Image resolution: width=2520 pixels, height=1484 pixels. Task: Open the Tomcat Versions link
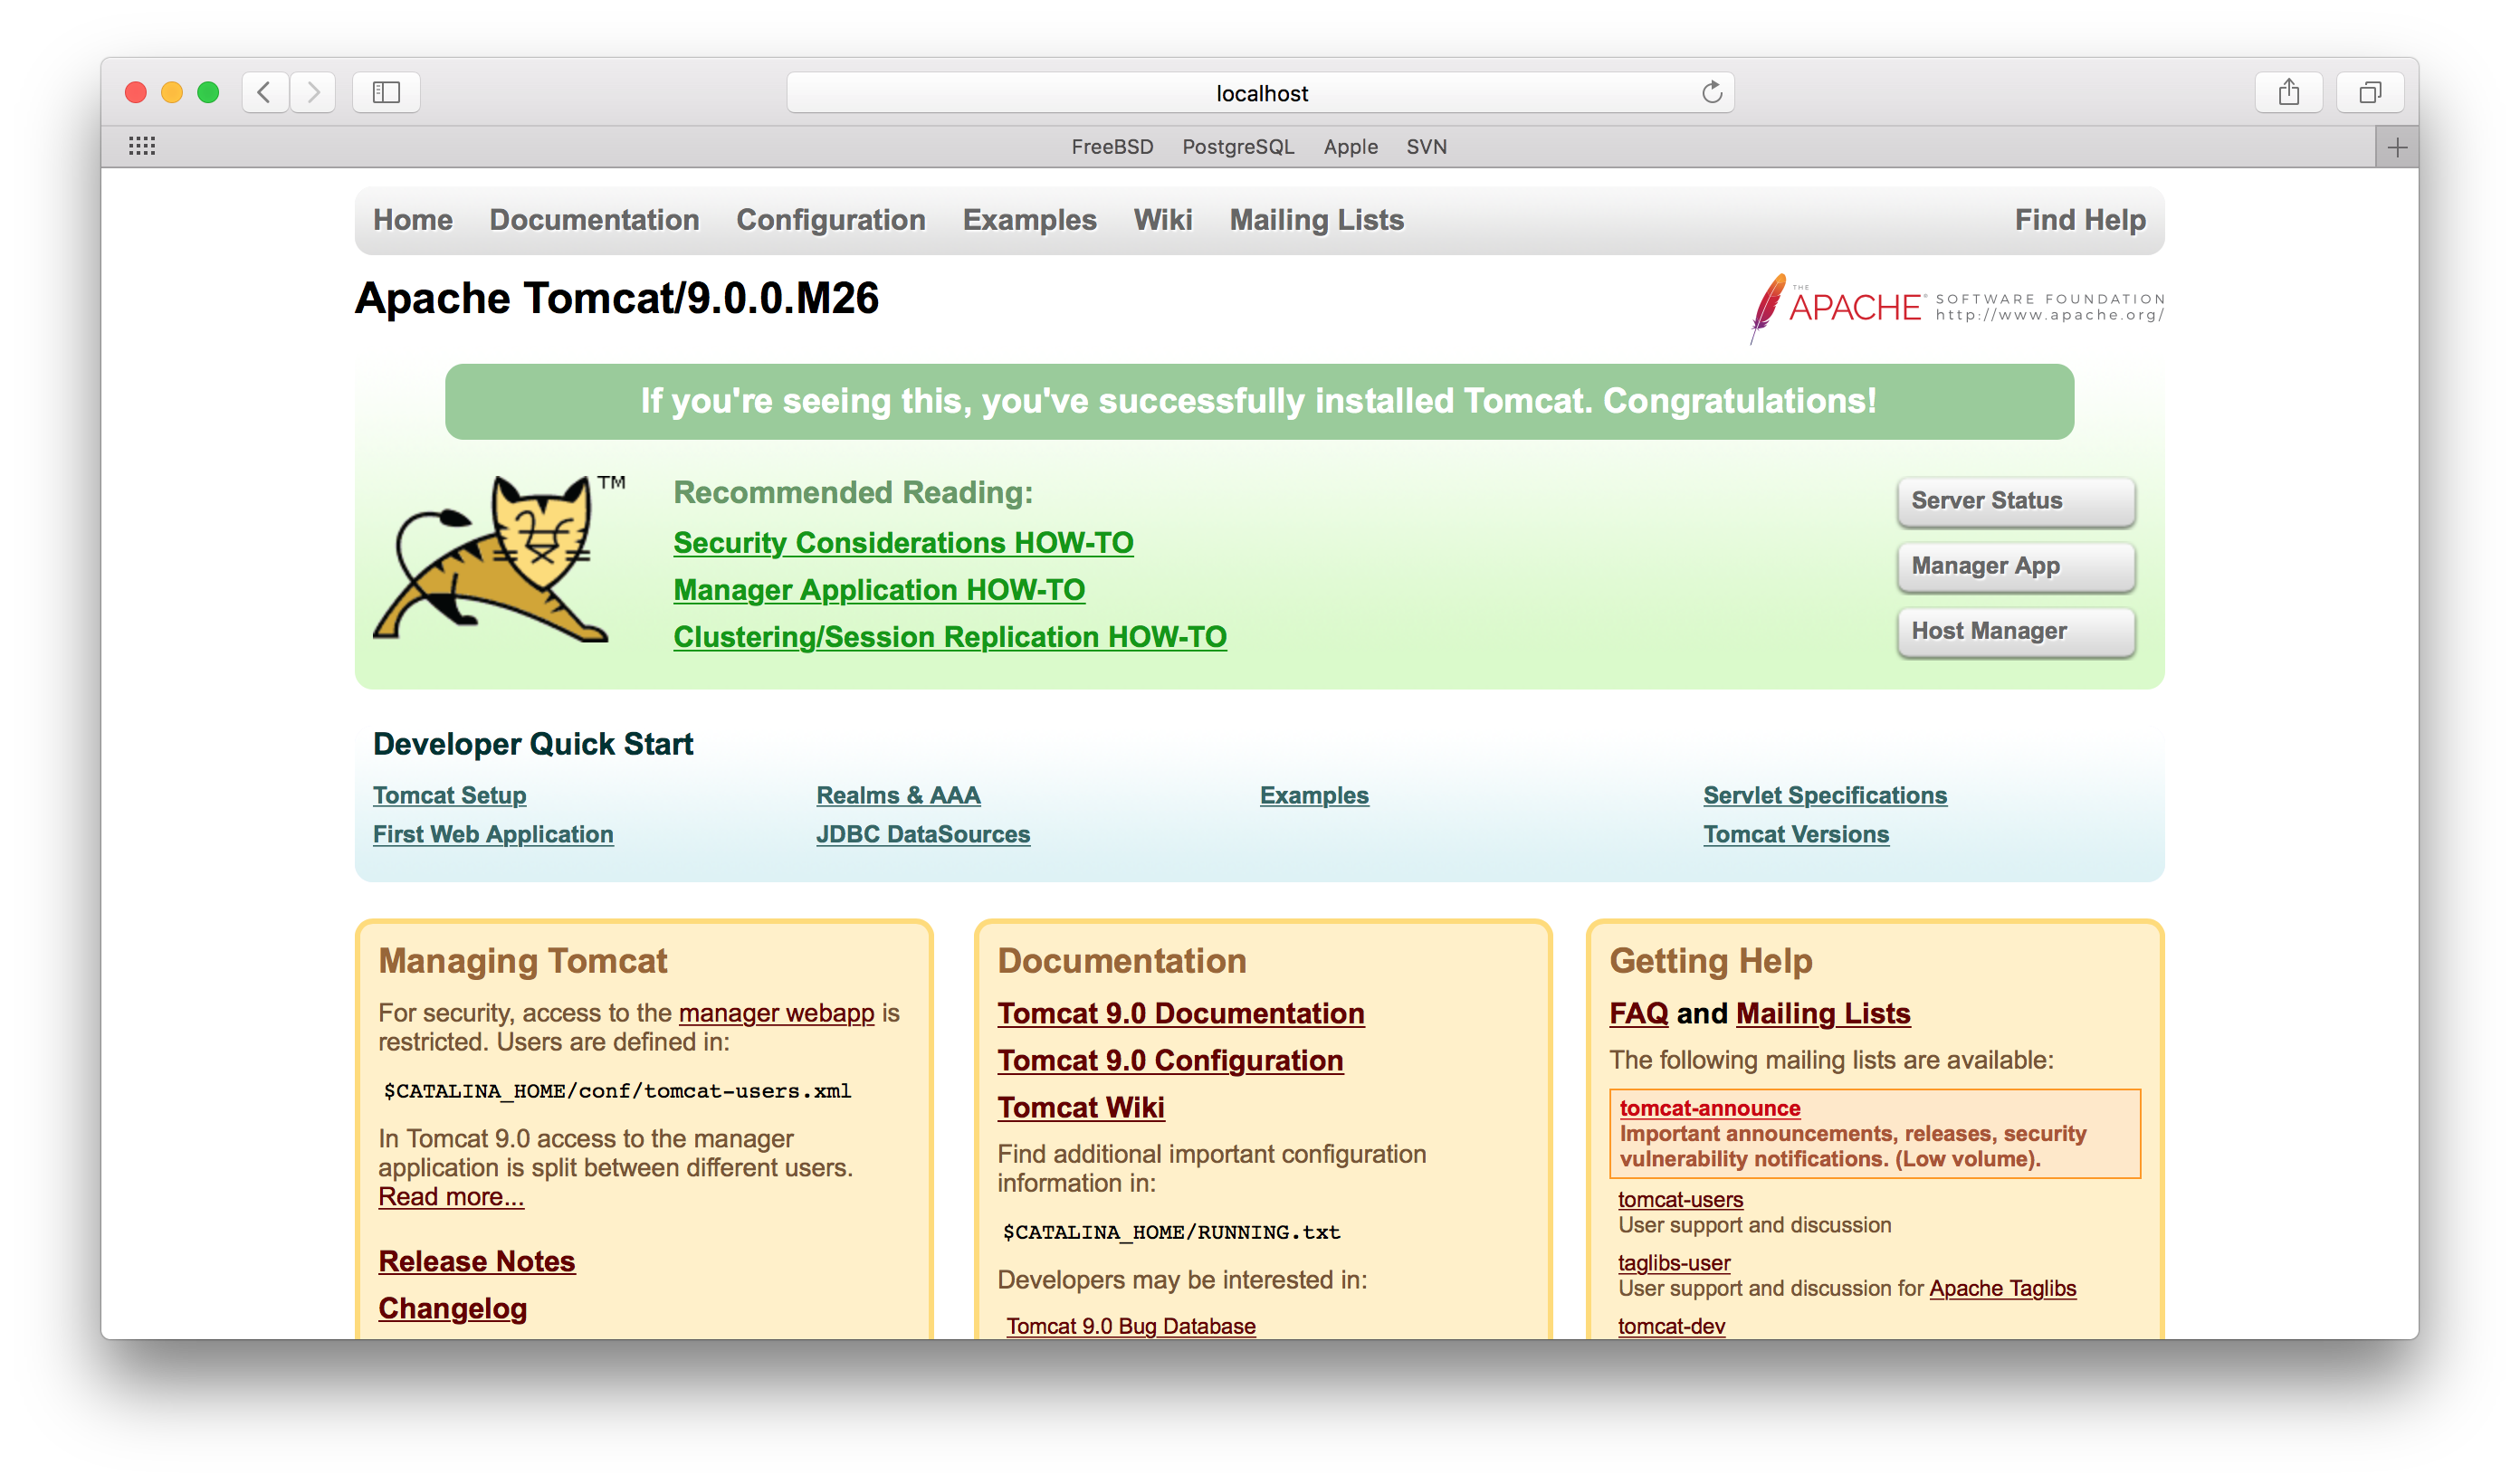[1796, 835]
